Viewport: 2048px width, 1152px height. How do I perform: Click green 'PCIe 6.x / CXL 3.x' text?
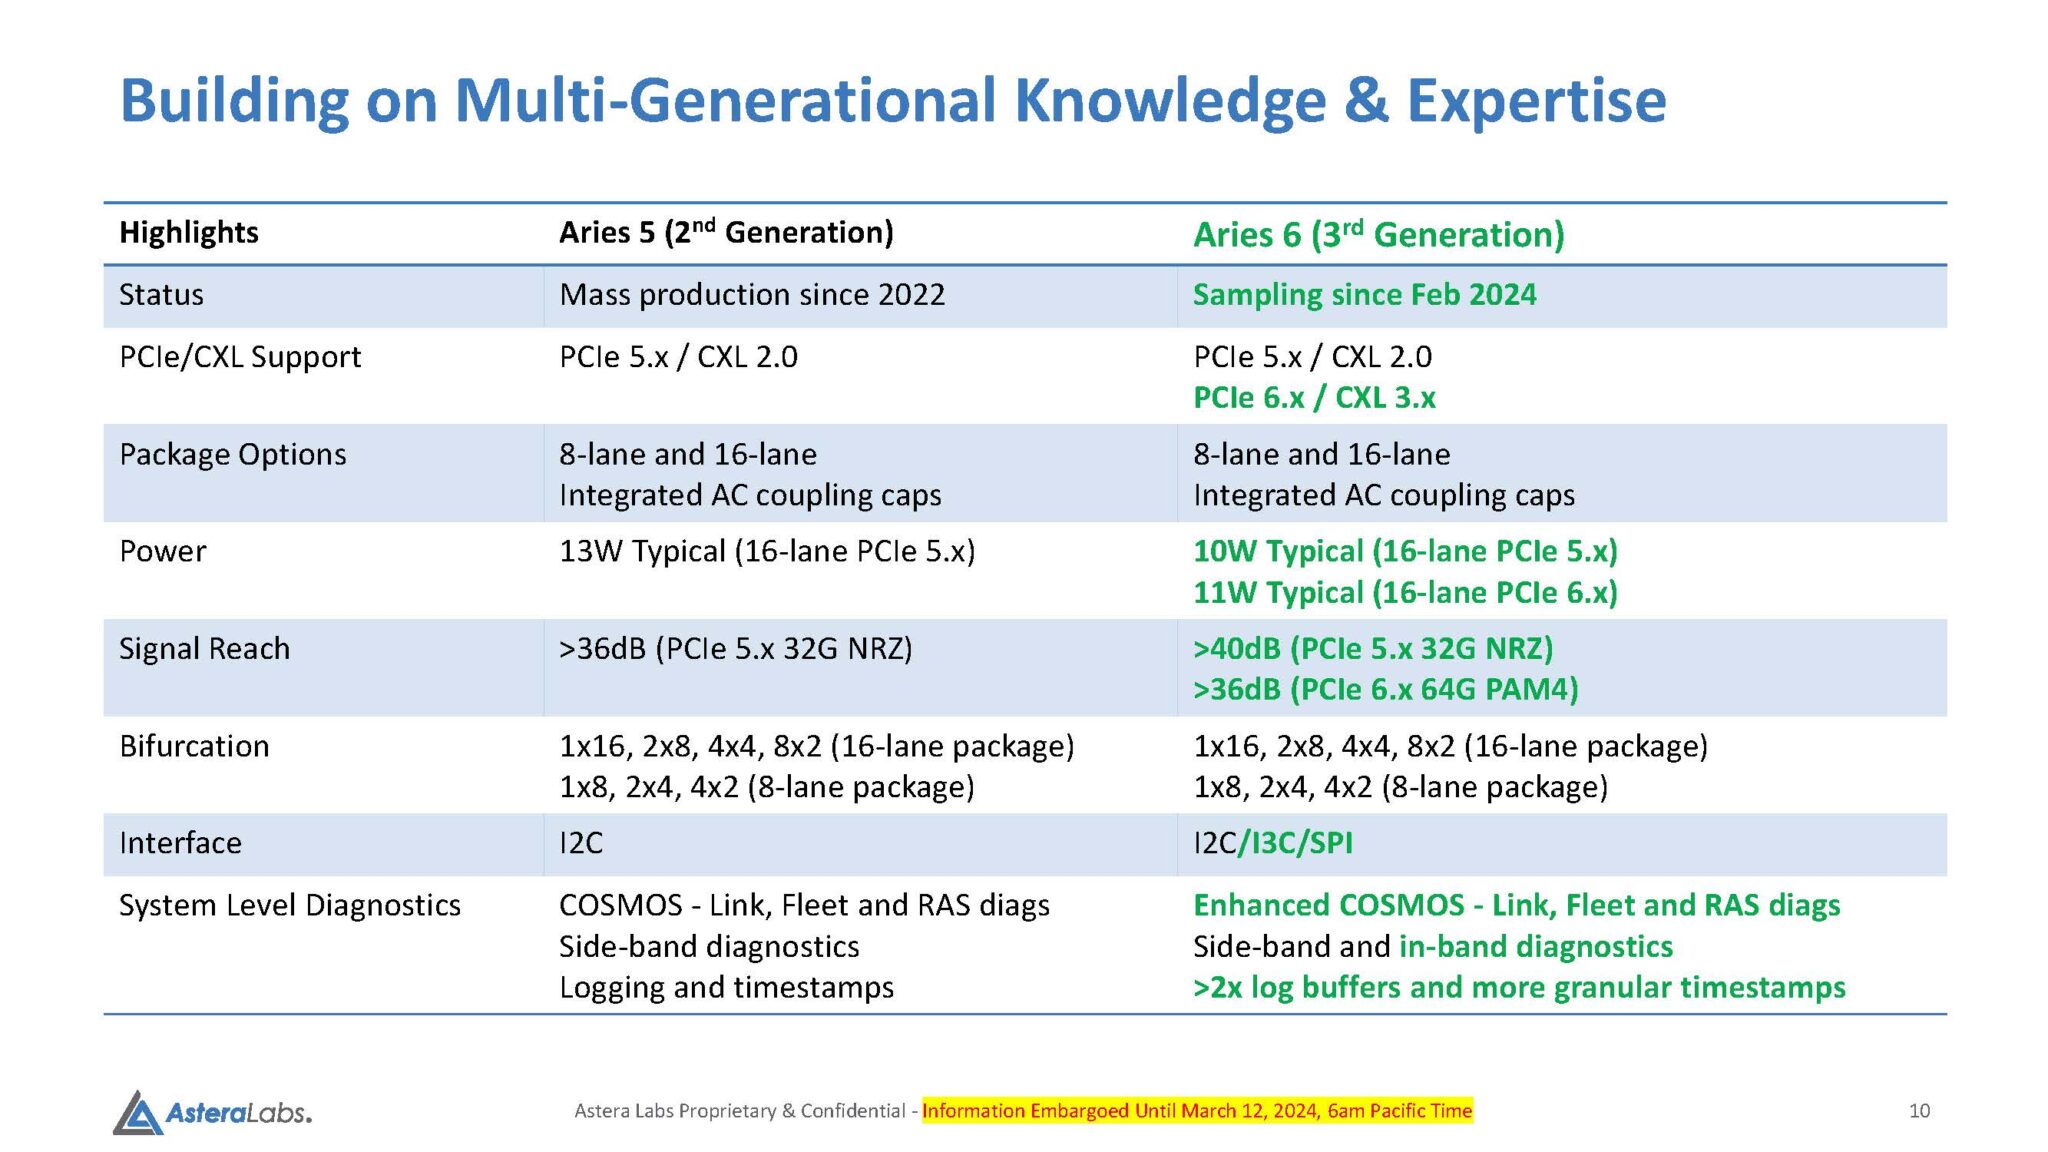coord(1314,398)
